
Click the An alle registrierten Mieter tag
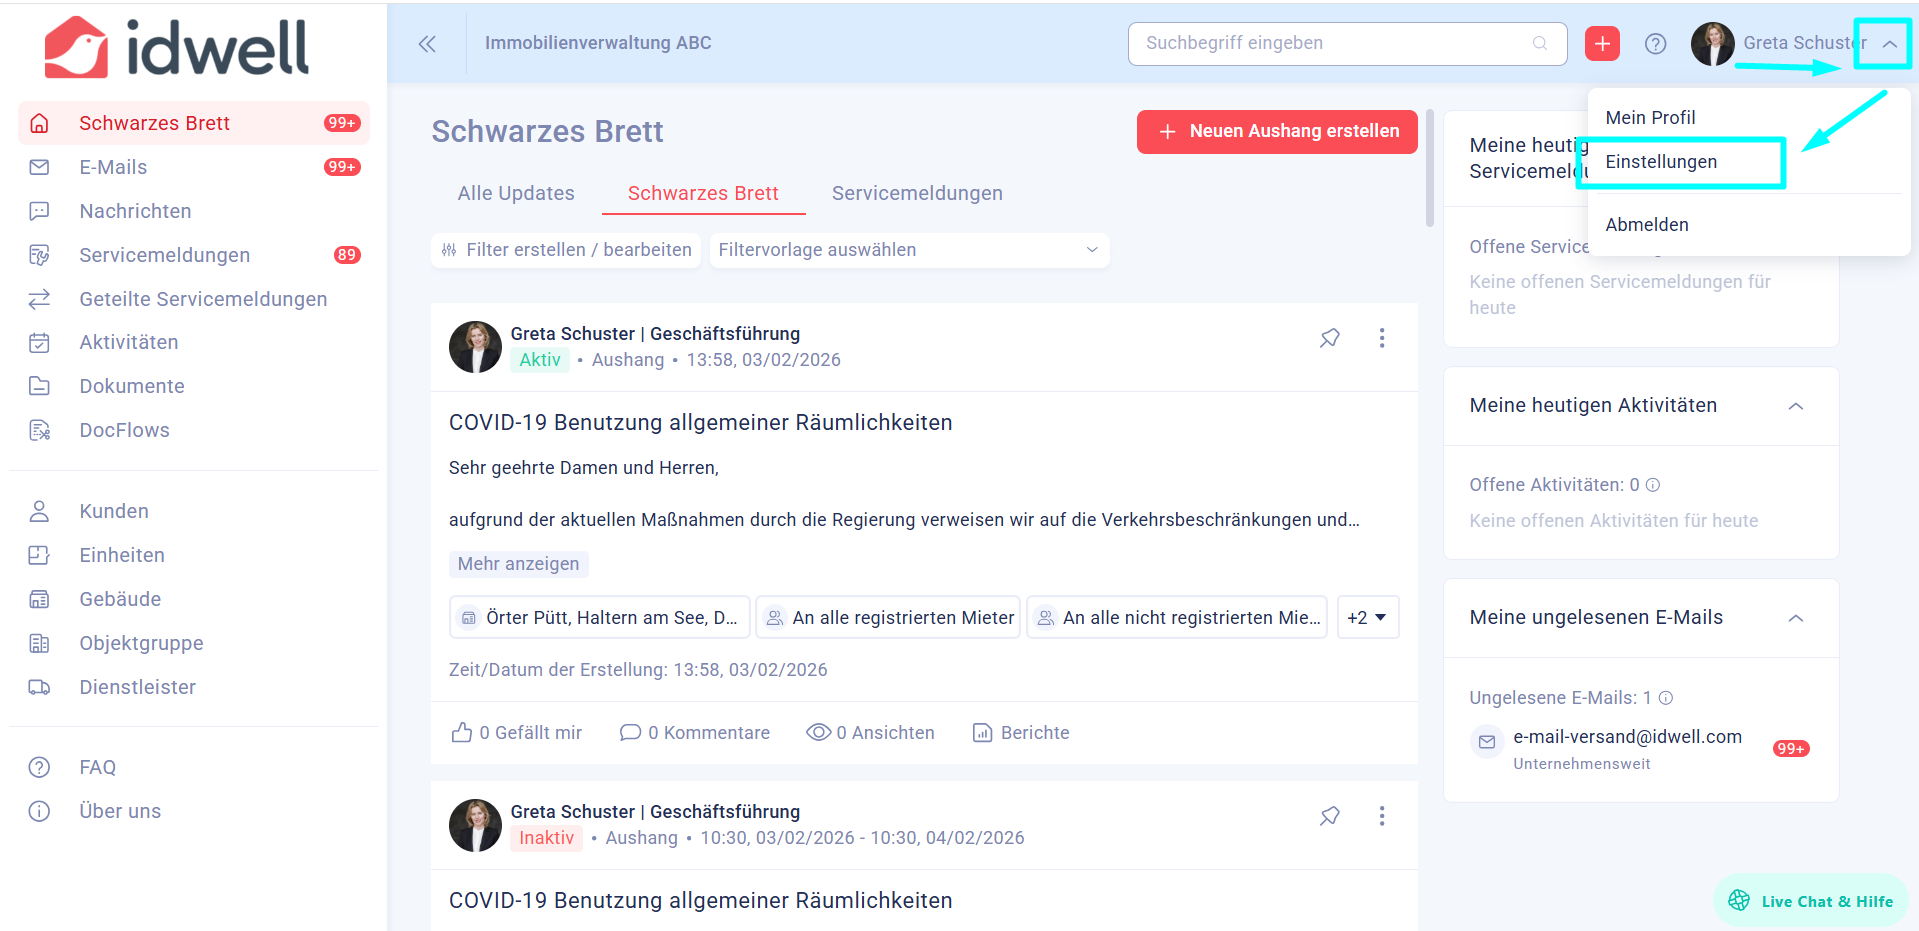click(x=888, y=618)
